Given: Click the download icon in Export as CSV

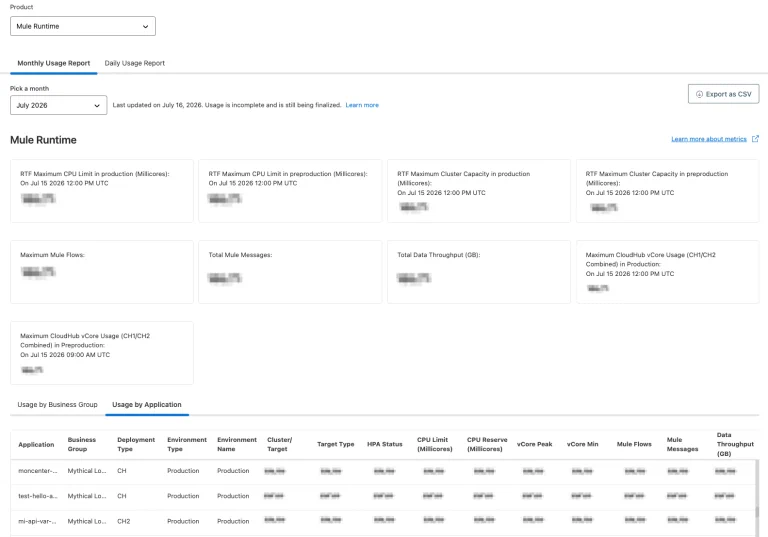Looking at the screenshot, I should tap(699, 94).
